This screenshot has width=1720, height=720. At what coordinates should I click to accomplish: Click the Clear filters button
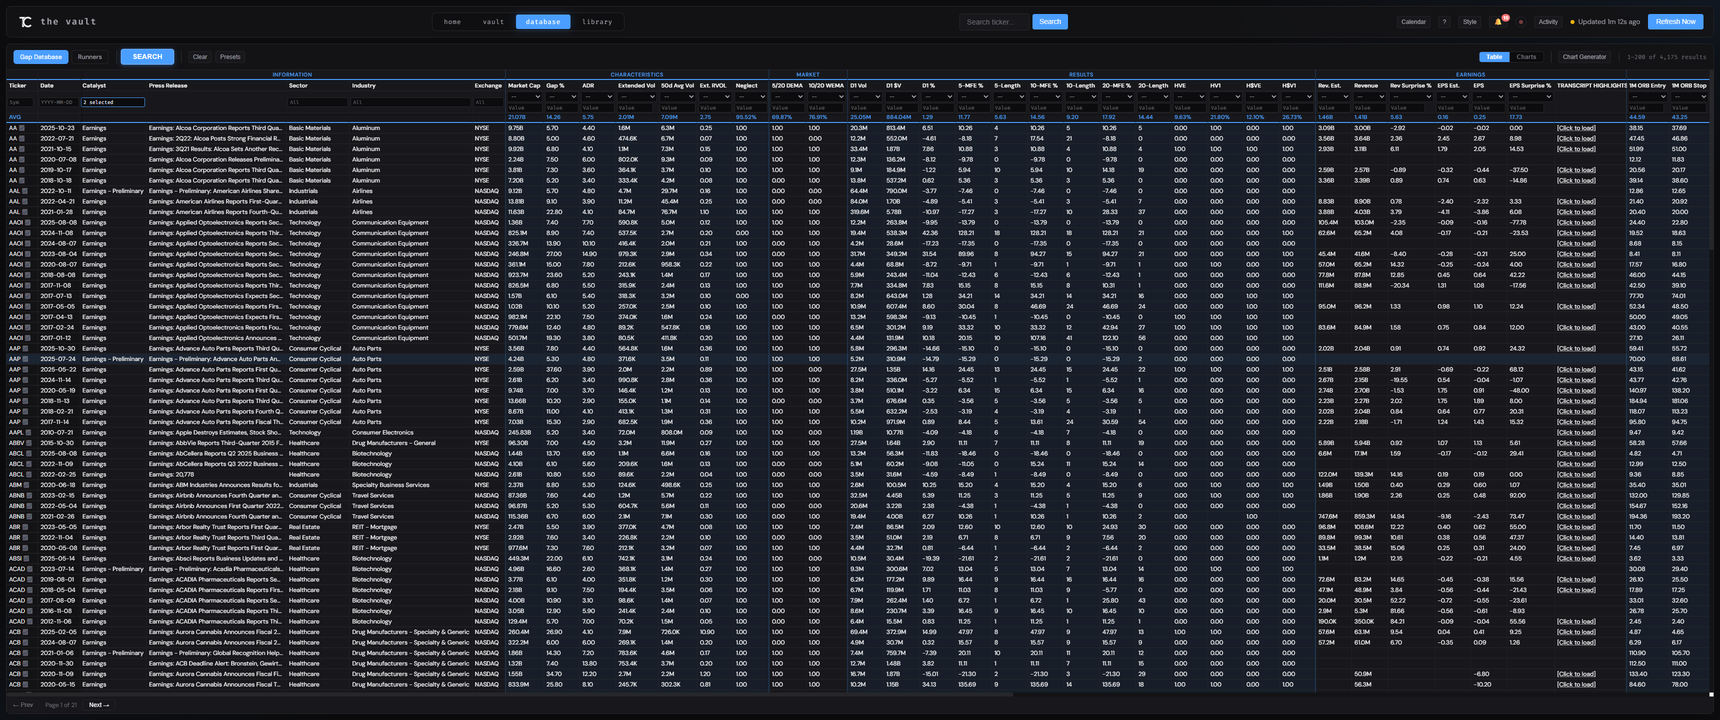(200, 57)
